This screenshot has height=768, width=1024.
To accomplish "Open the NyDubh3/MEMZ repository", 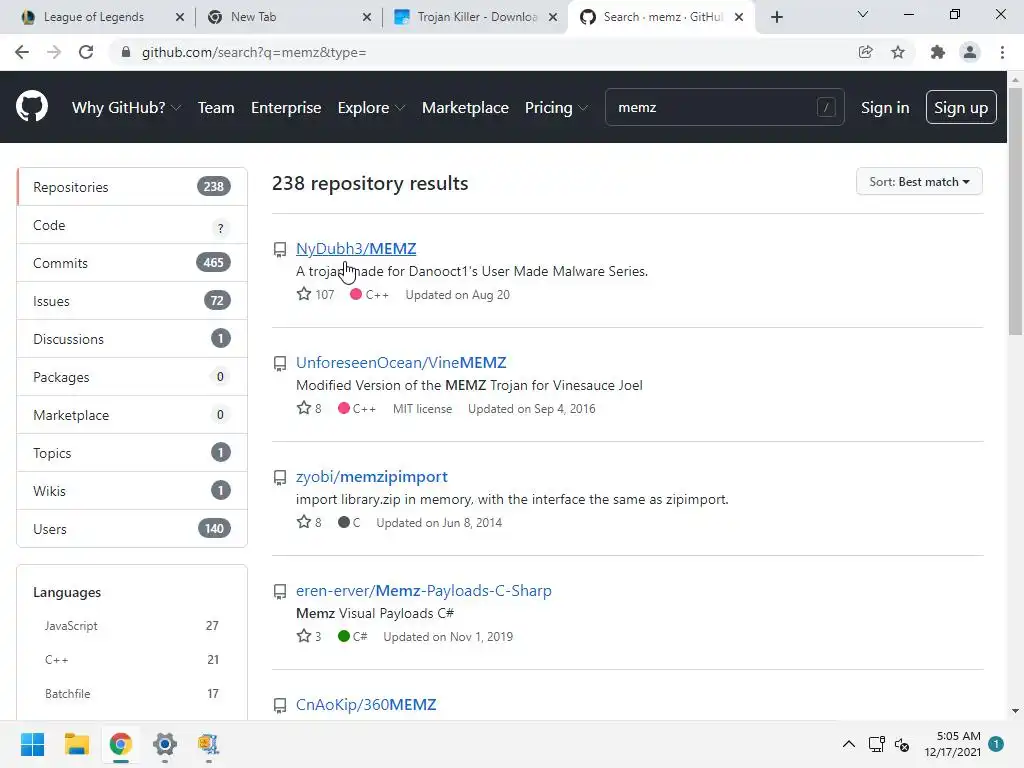I will tap(356, 249).
